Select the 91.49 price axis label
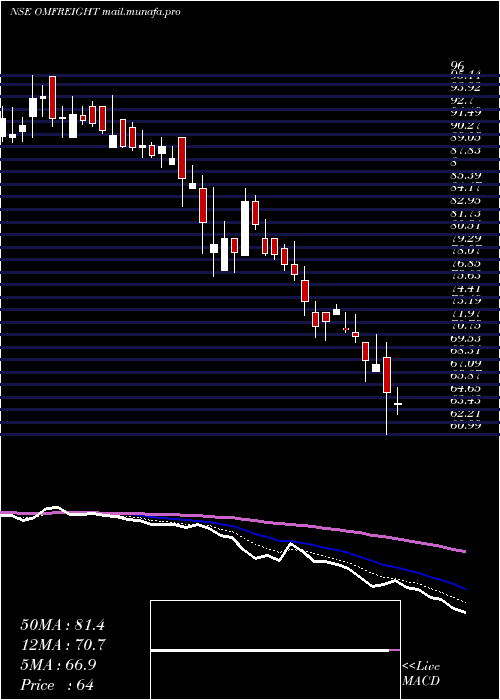Screen dimensions: 500x700 click(x=466, y=113)
